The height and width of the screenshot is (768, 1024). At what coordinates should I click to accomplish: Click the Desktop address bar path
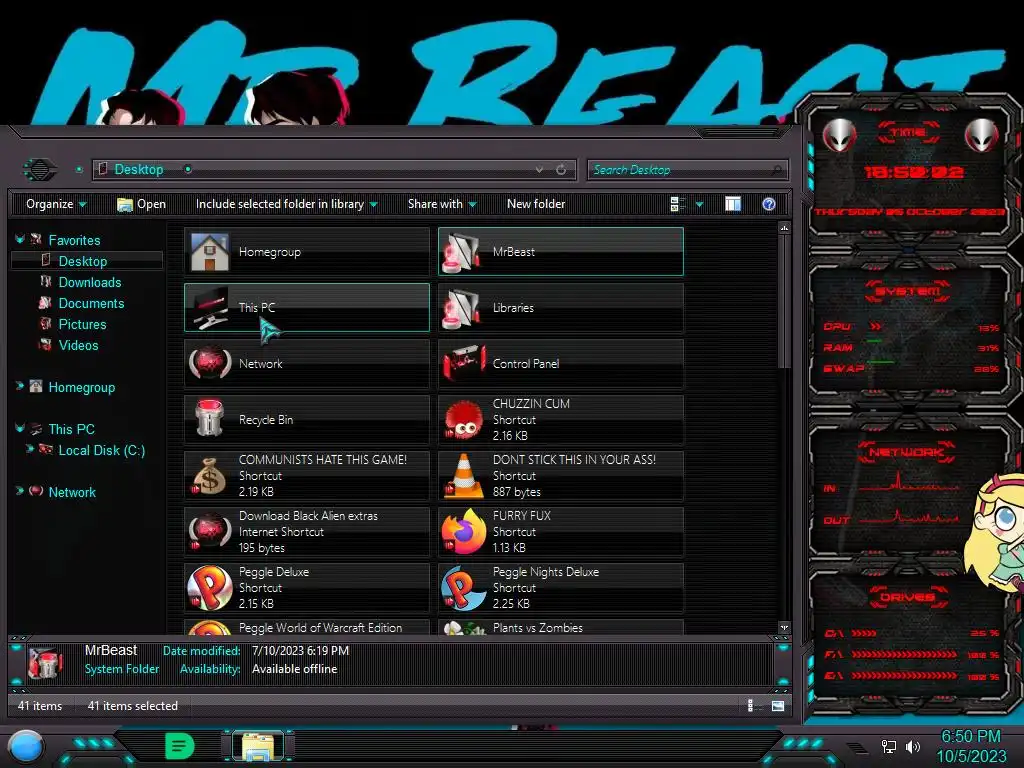pos(139,170)
